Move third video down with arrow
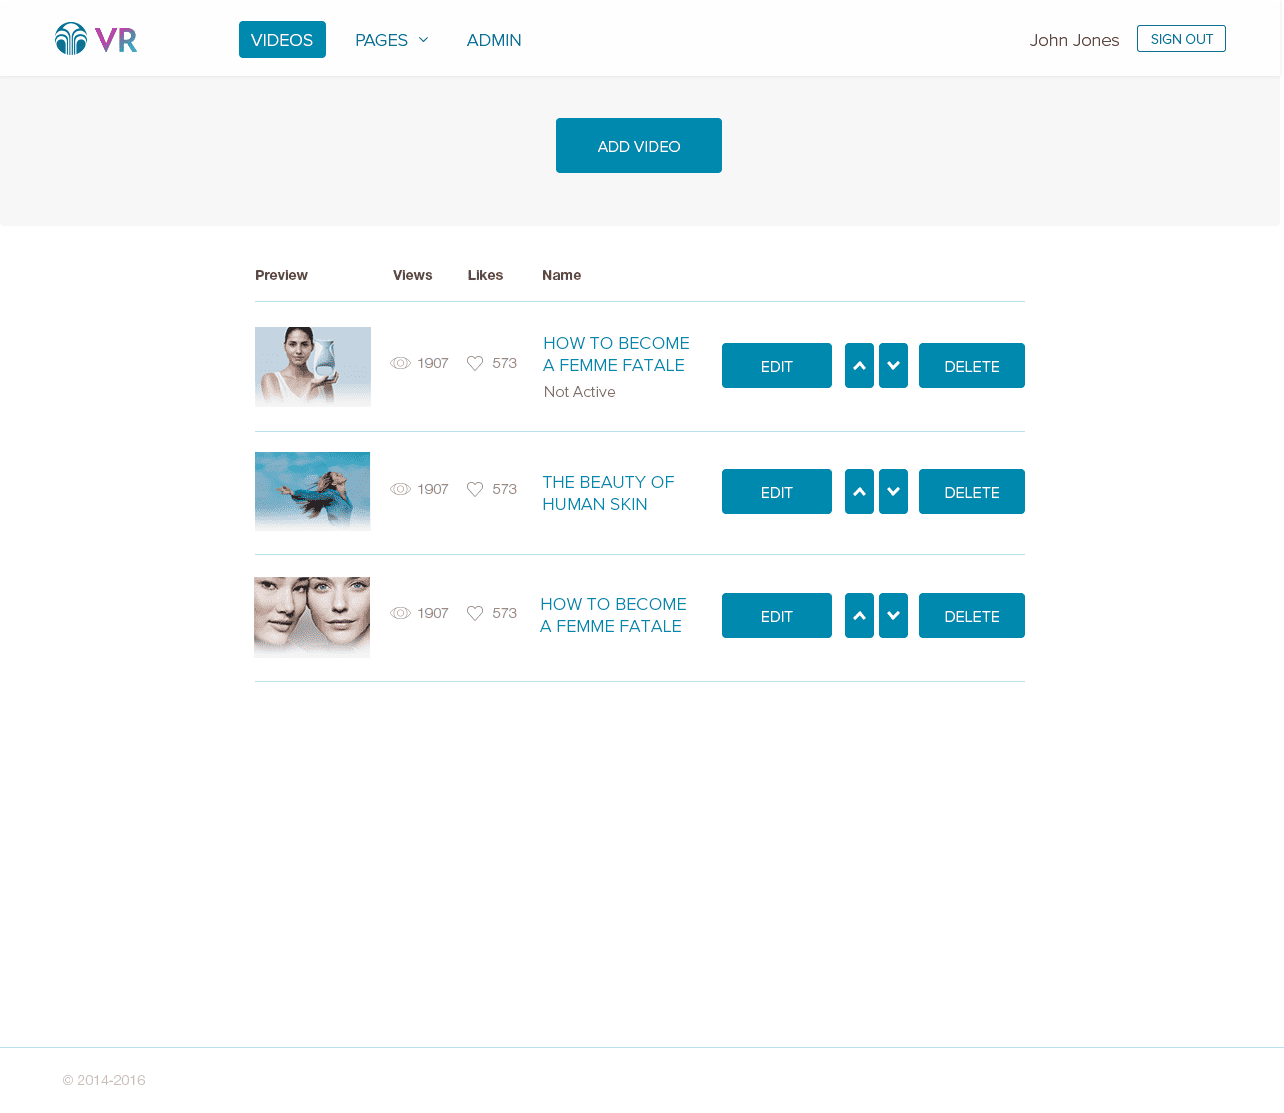This screenshot has width=1284, height=1113. tap(893, 616)
